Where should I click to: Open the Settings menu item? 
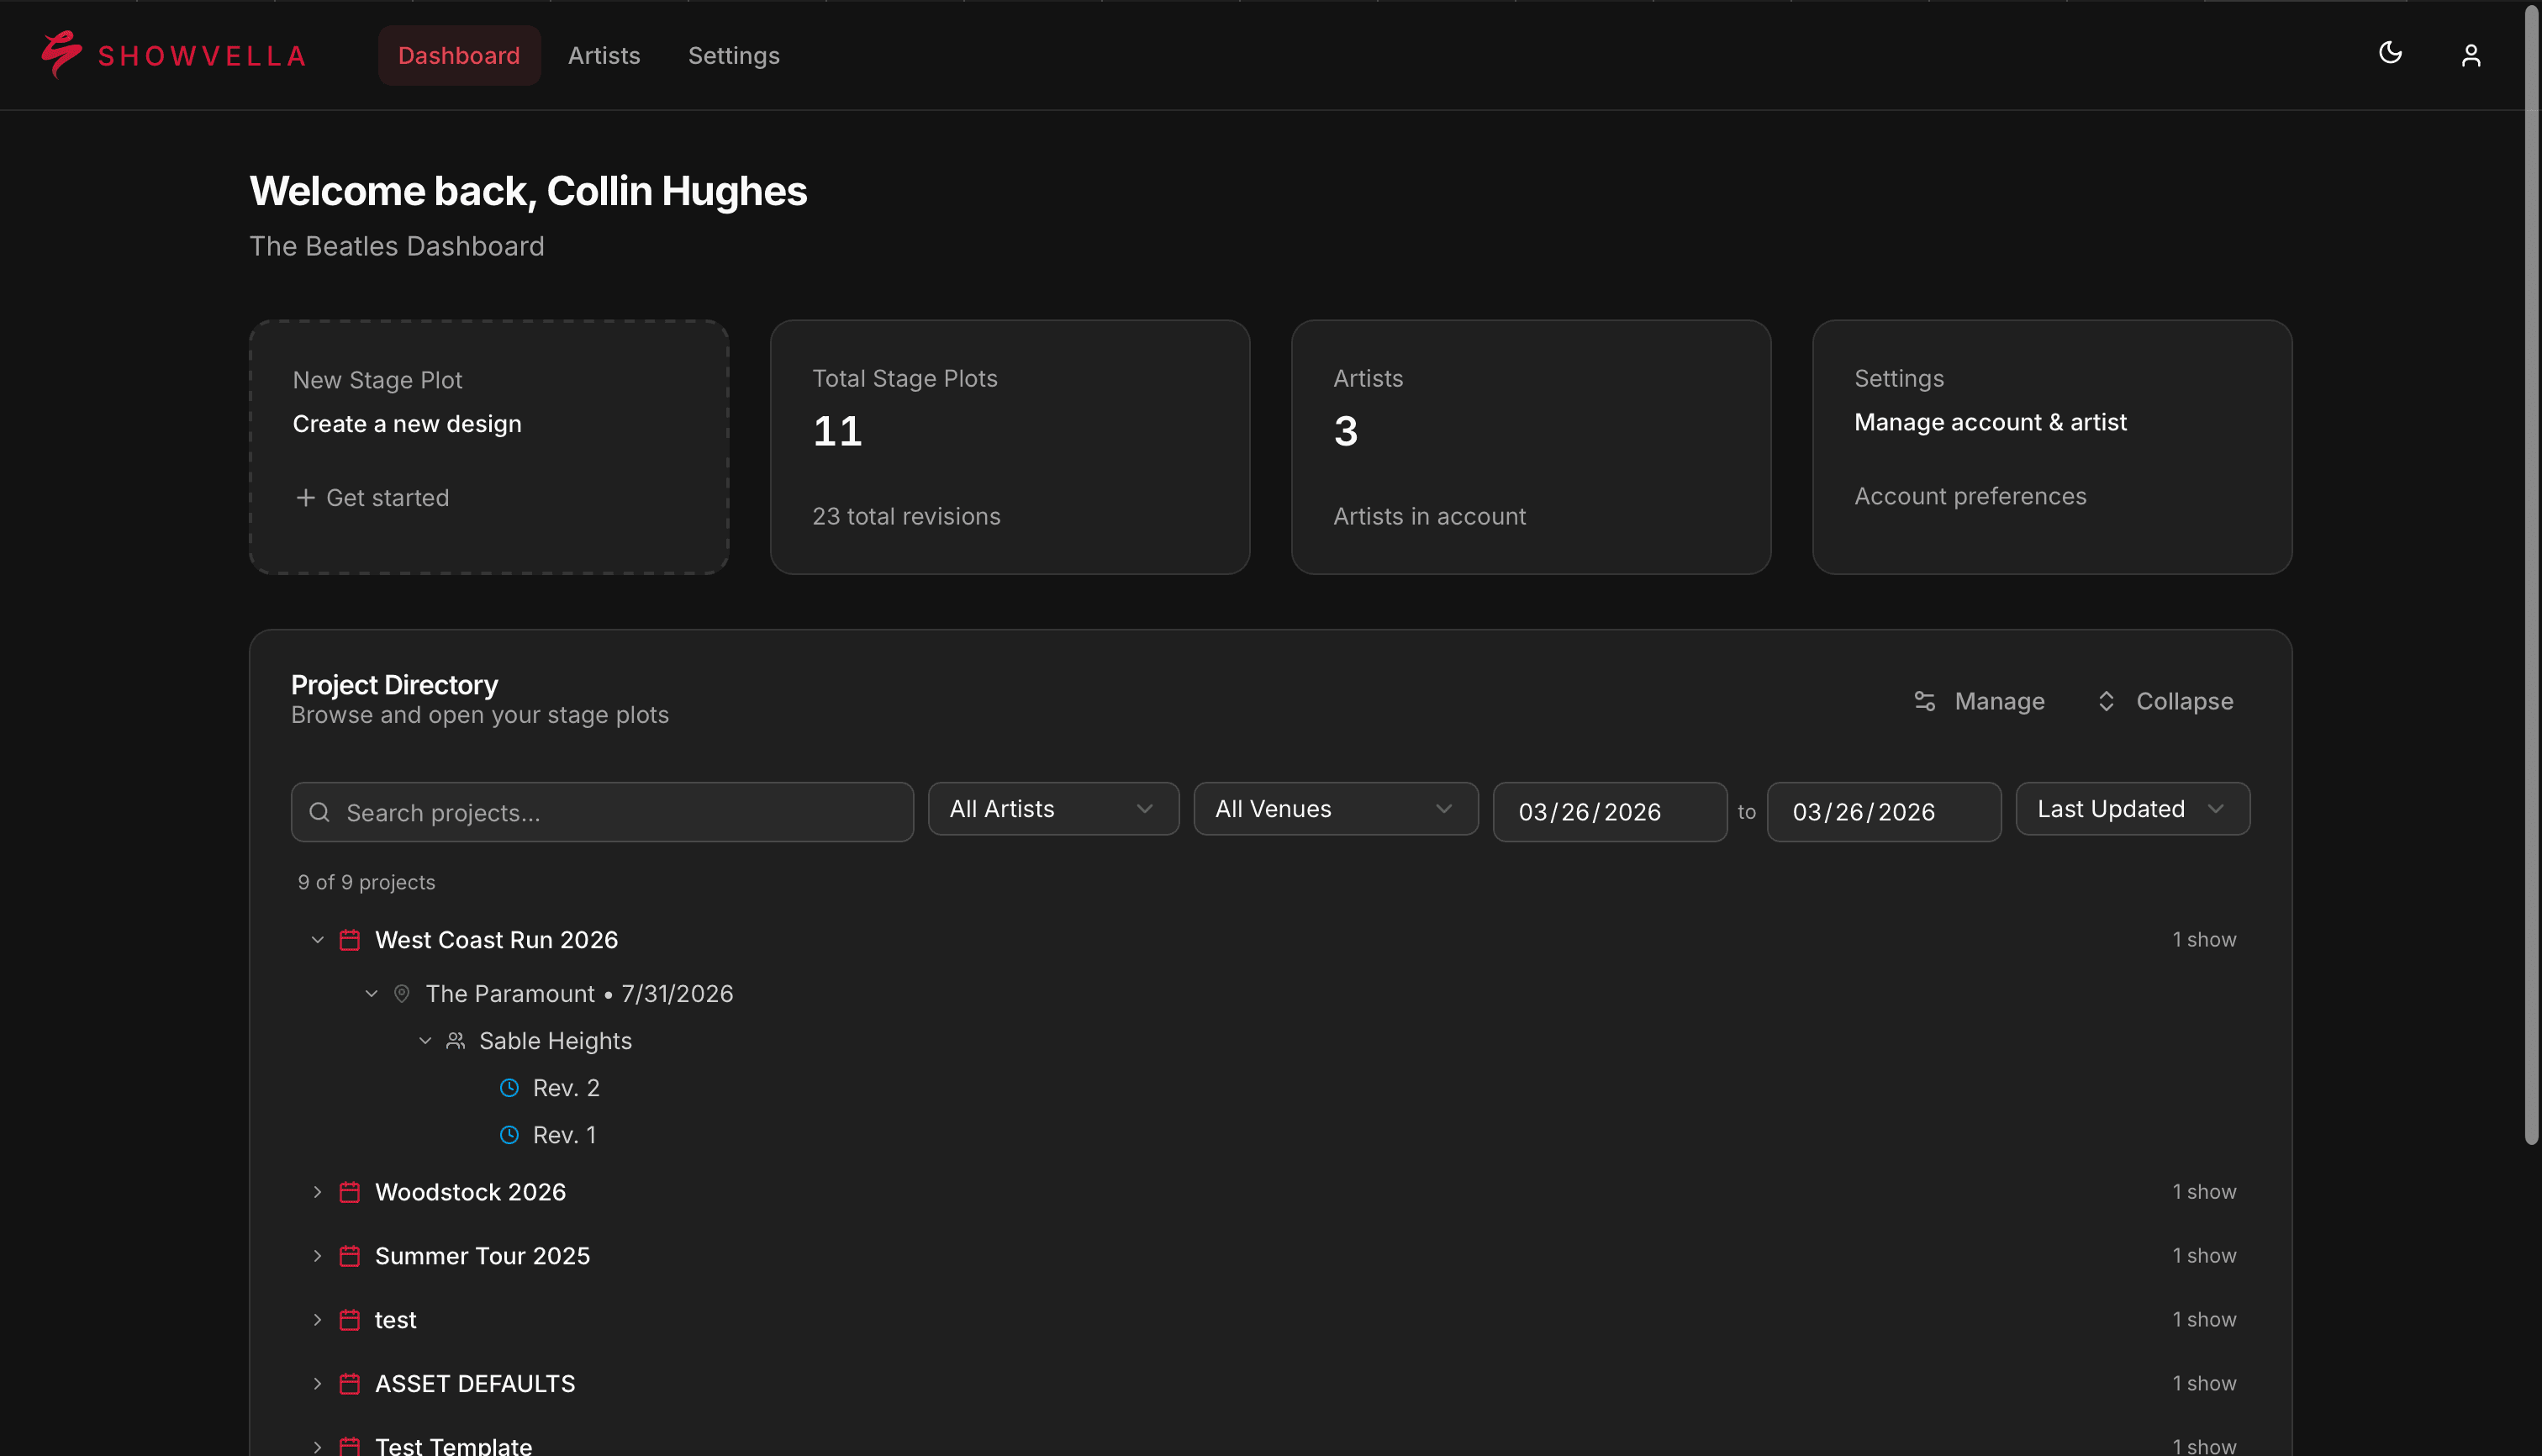(x=733, y=55)
